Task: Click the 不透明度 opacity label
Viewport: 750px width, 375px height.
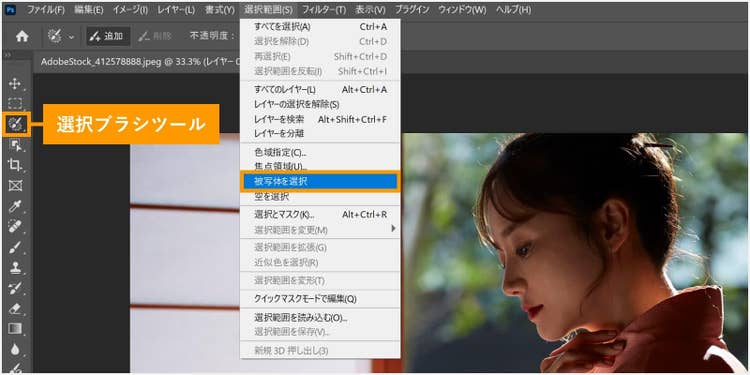Action: click(x=212, y=36)
